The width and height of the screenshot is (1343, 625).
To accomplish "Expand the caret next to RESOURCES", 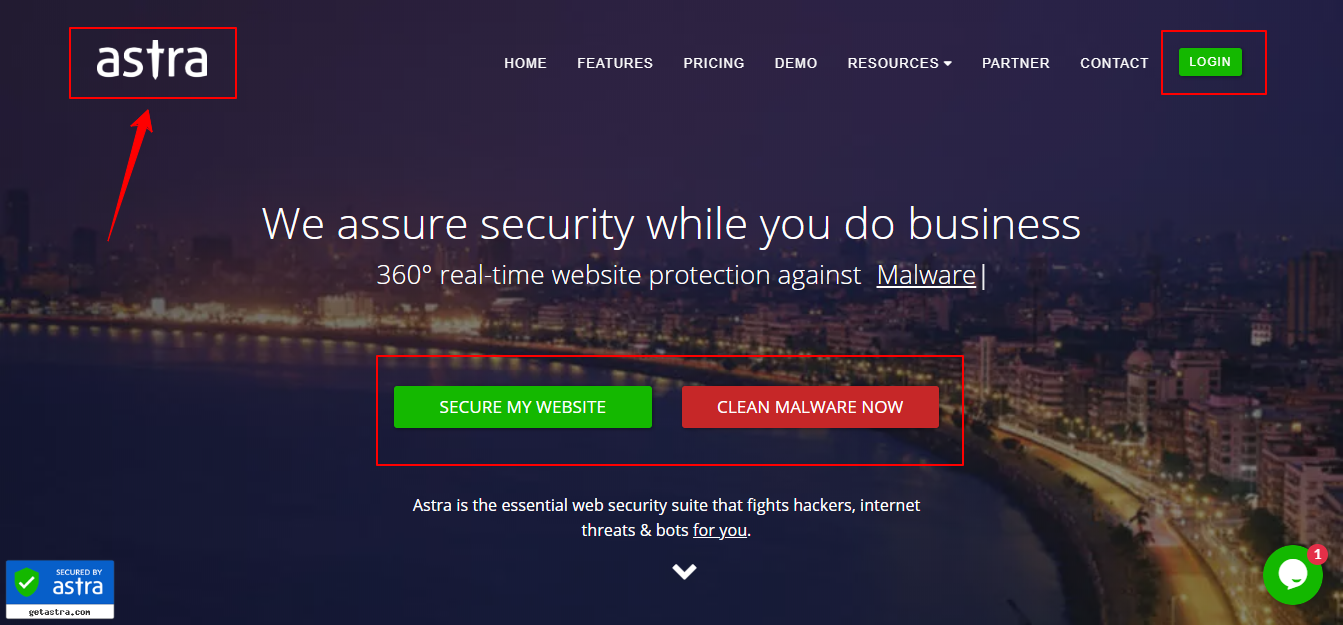I will [947, 64].
